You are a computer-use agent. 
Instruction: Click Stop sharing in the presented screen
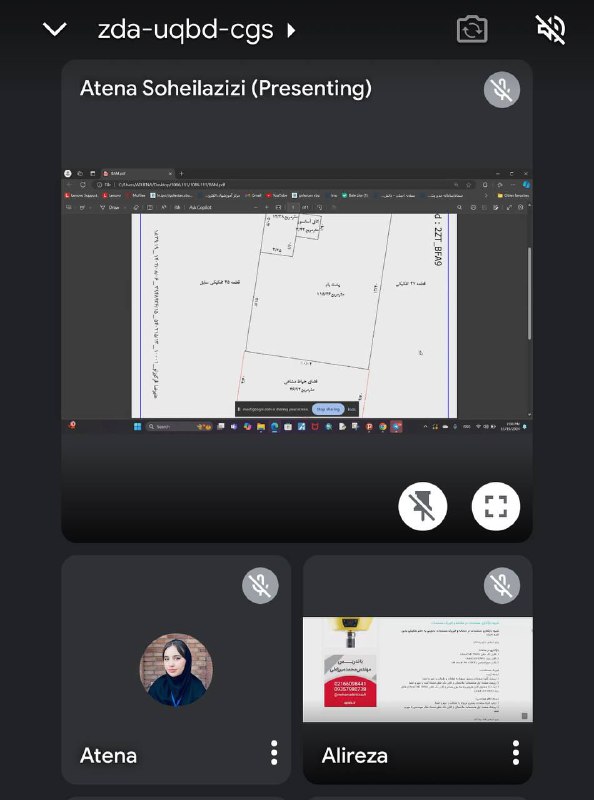[x=328, y=409]
